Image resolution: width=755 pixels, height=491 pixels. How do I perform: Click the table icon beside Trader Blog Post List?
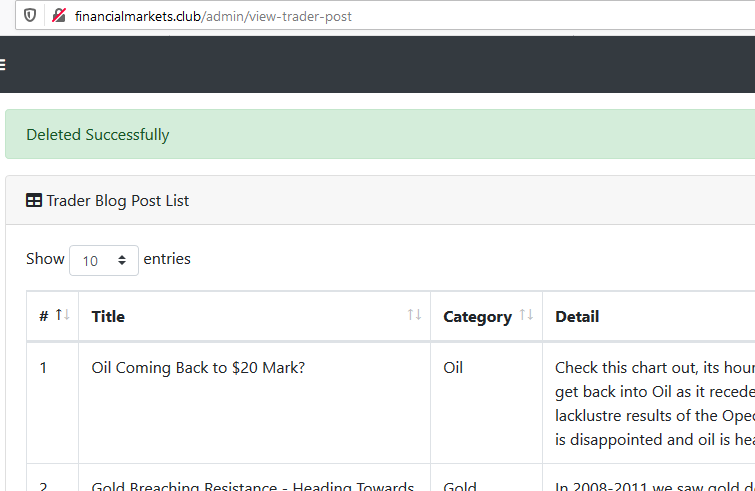pyautogui.click(x=34, y=201)
